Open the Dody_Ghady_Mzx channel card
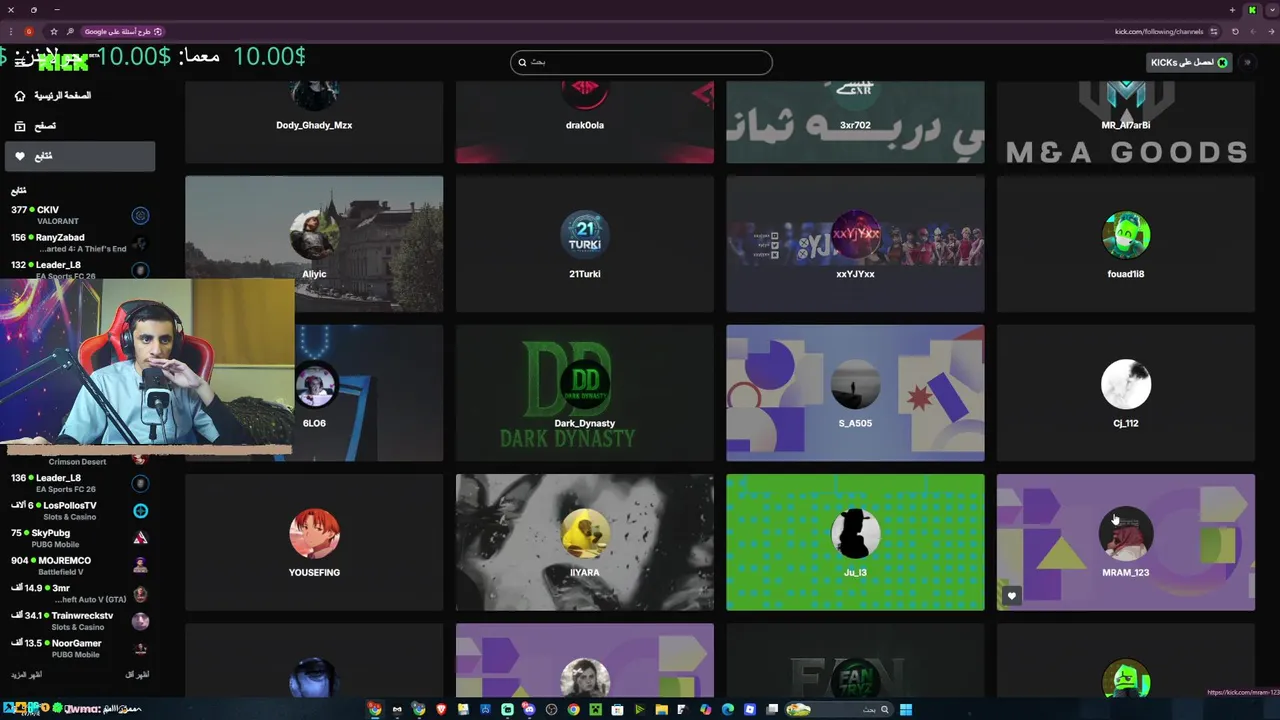 [x=314, y=122]
